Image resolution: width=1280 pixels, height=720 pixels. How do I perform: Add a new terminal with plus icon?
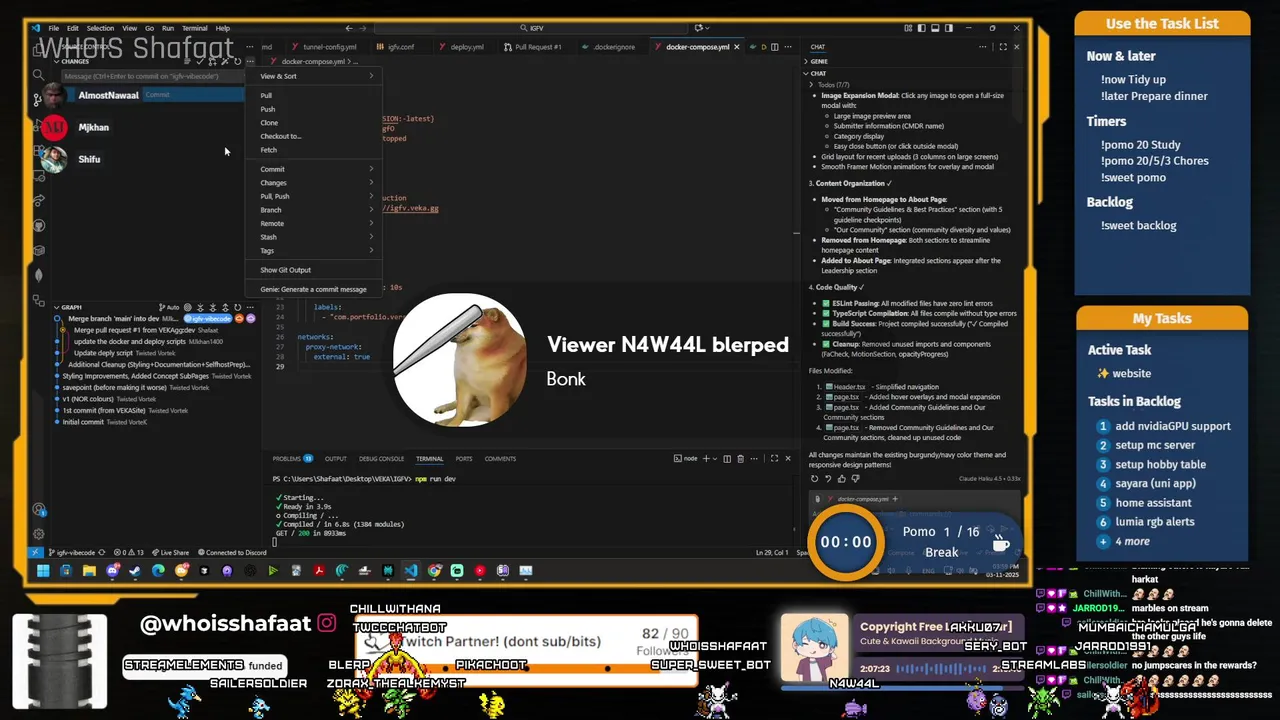[706, 458]
